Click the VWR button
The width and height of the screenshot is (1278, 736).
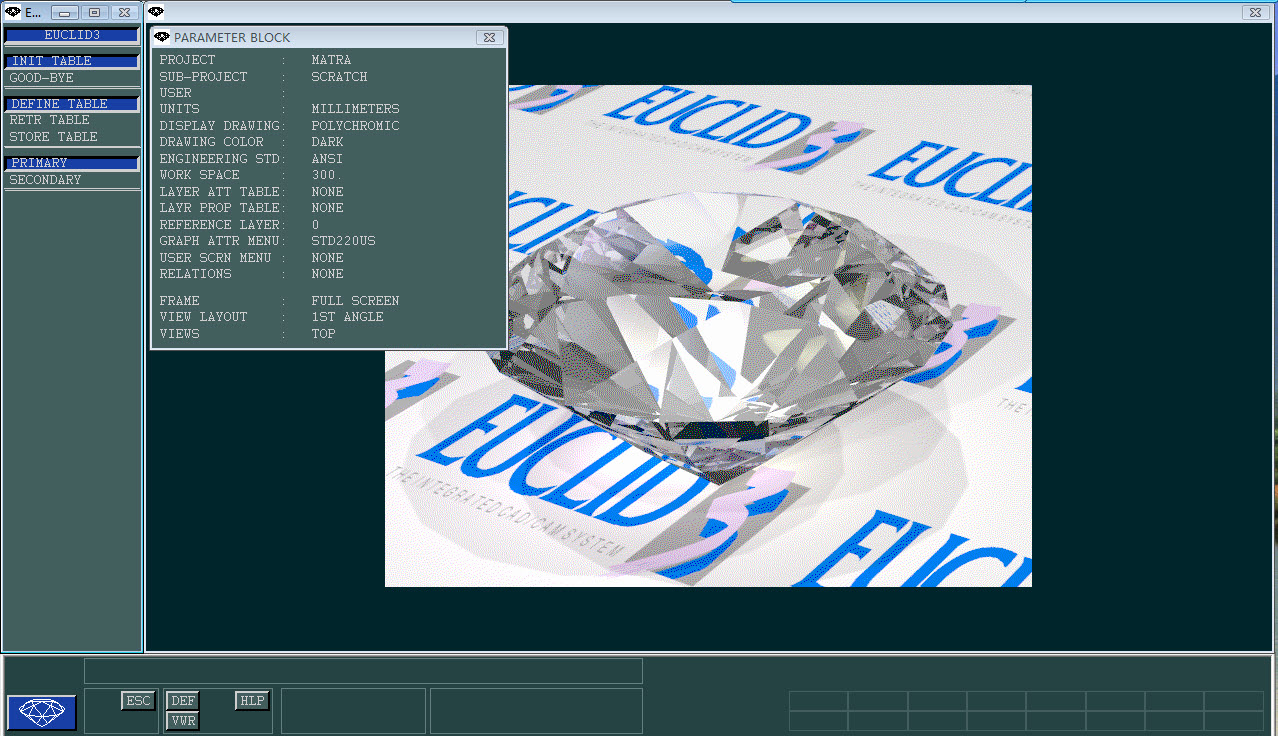point(183,720)
